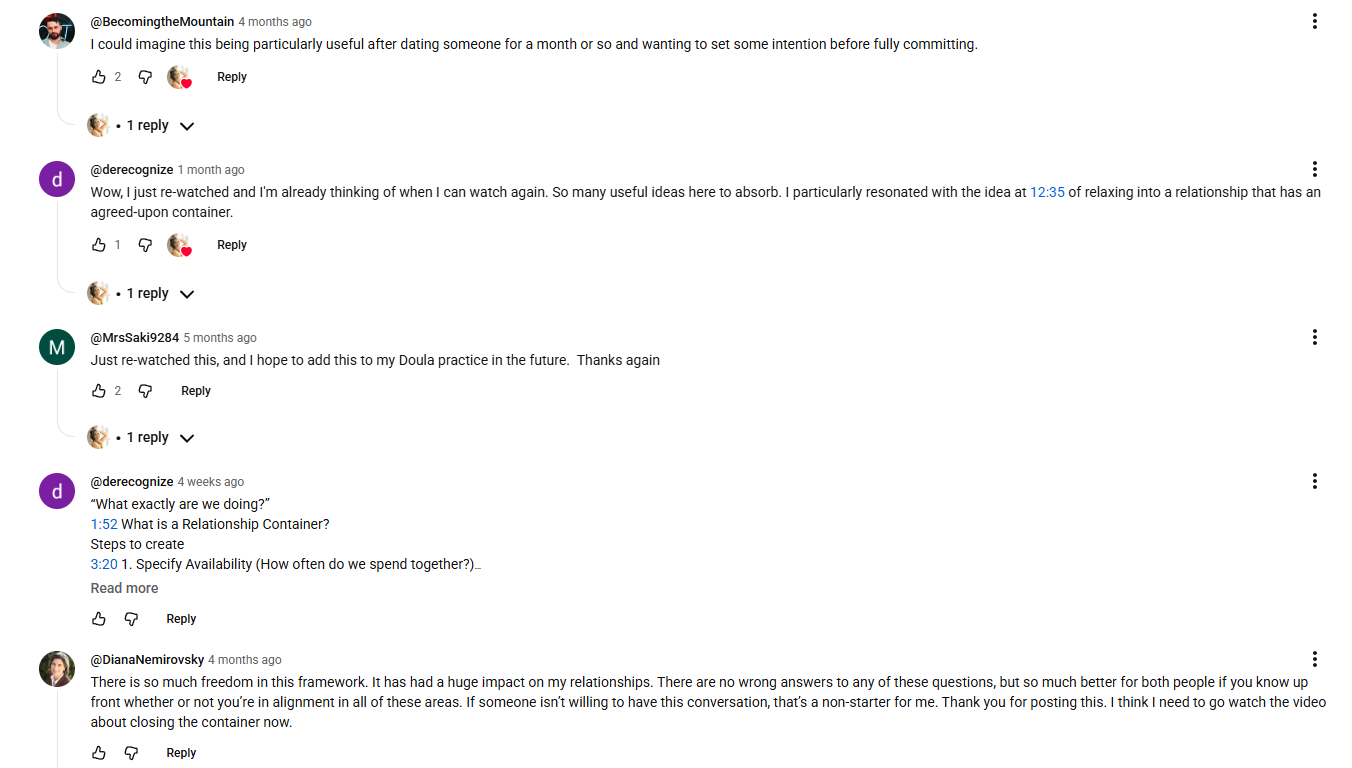This screenshot has width=1352, height=768.
Task: Open the action menu on @MrsSaki9284's comment
Action: pos(1314,337)
